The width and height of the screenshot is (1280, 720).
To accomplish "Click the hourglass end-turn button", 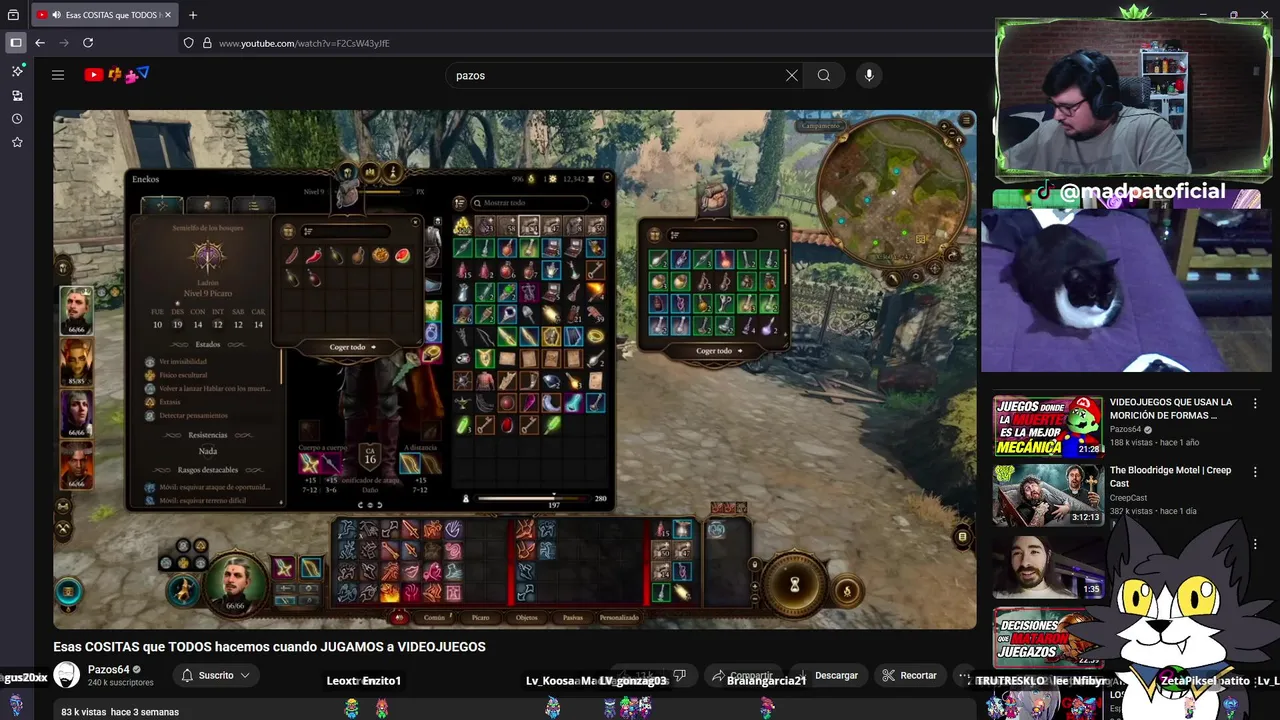I will click(x=794, y=583).
